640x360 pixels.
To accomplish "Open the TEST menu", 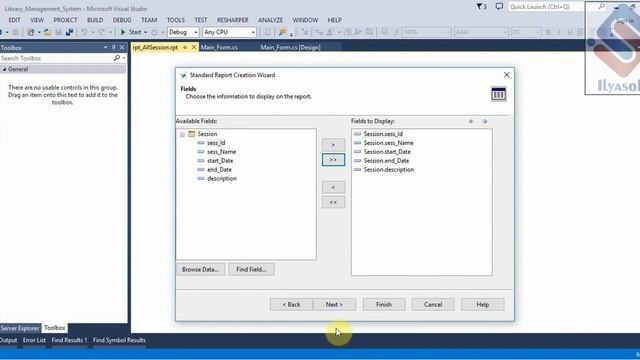I will coord(200,20).
